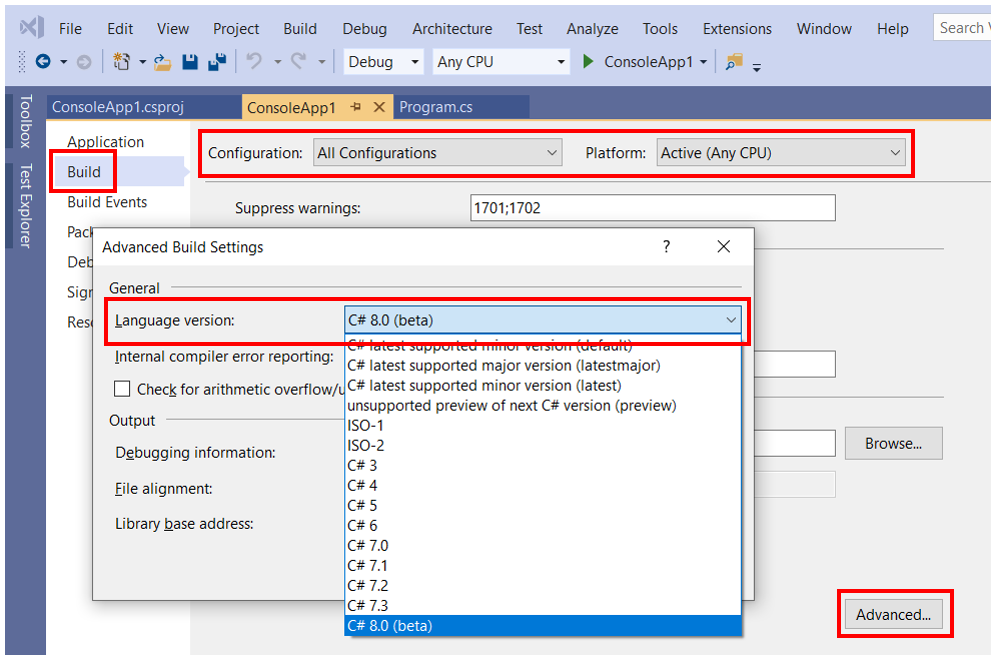Viewport: 995px width, 661px height.
Task: Open the Analyze menu
Action: (x=592, y=29)
